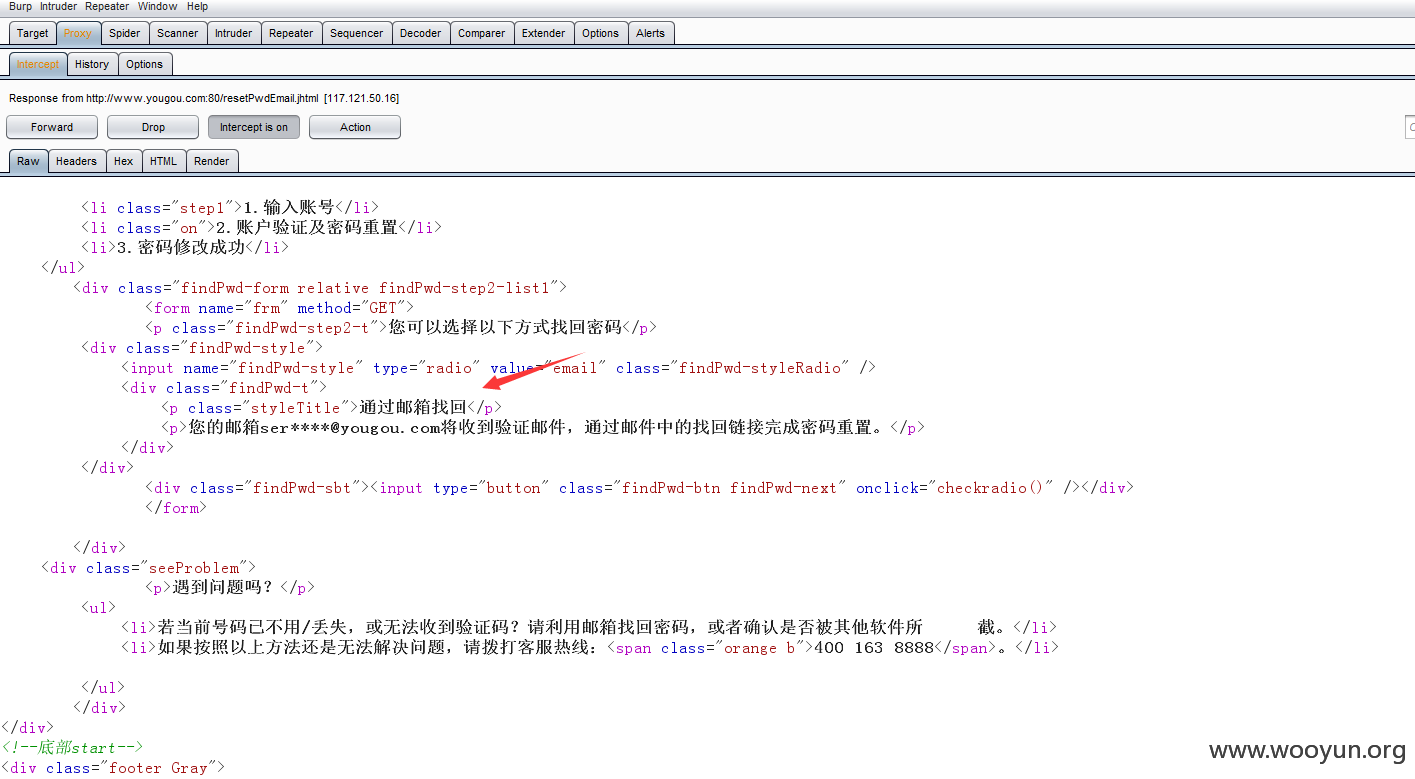Select the Render view tab
The image size is (1415, 779).
click(212, 161)
